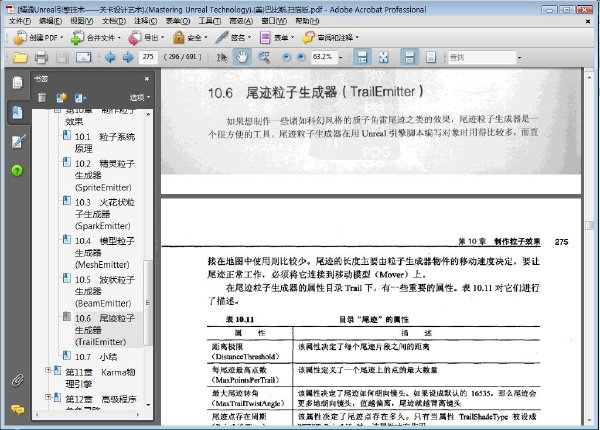
Task: Click the email envelope icon
Action: [83, 58]
